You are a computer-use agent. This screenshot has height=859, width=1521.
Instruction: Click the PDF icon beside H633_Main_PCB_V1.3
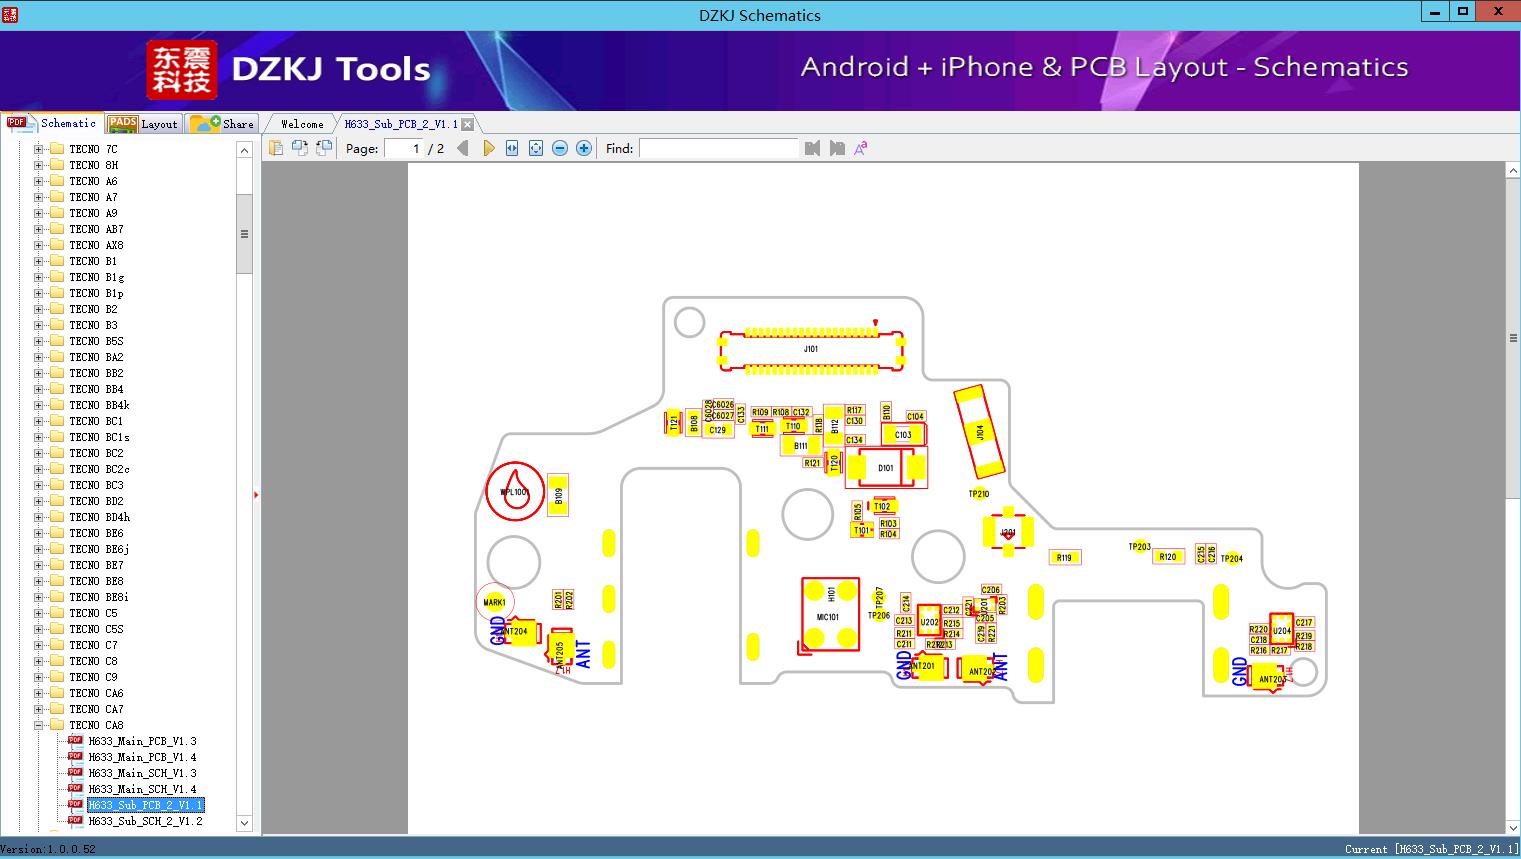[x=75, y=741]
